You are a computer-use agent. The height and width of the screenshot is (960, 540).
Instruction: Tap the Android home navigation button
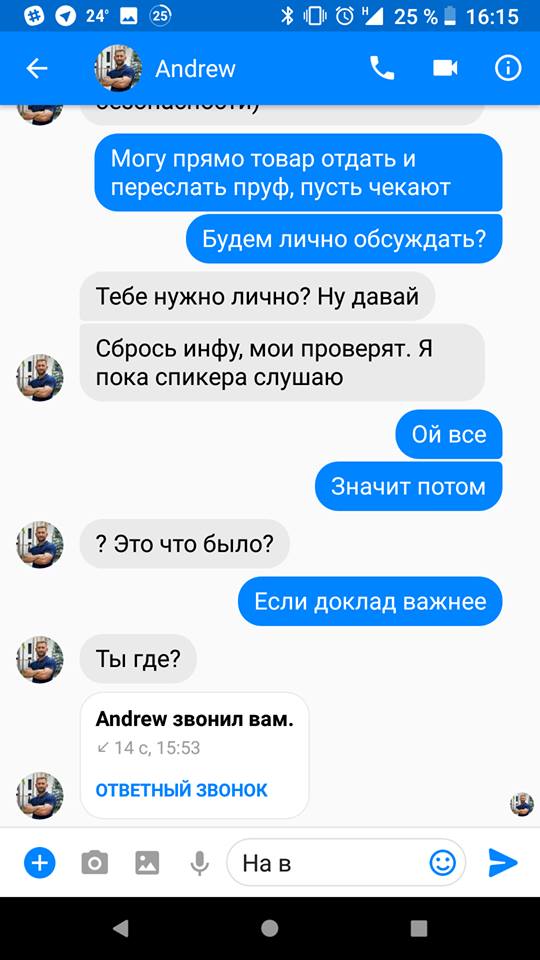(269, 928)
